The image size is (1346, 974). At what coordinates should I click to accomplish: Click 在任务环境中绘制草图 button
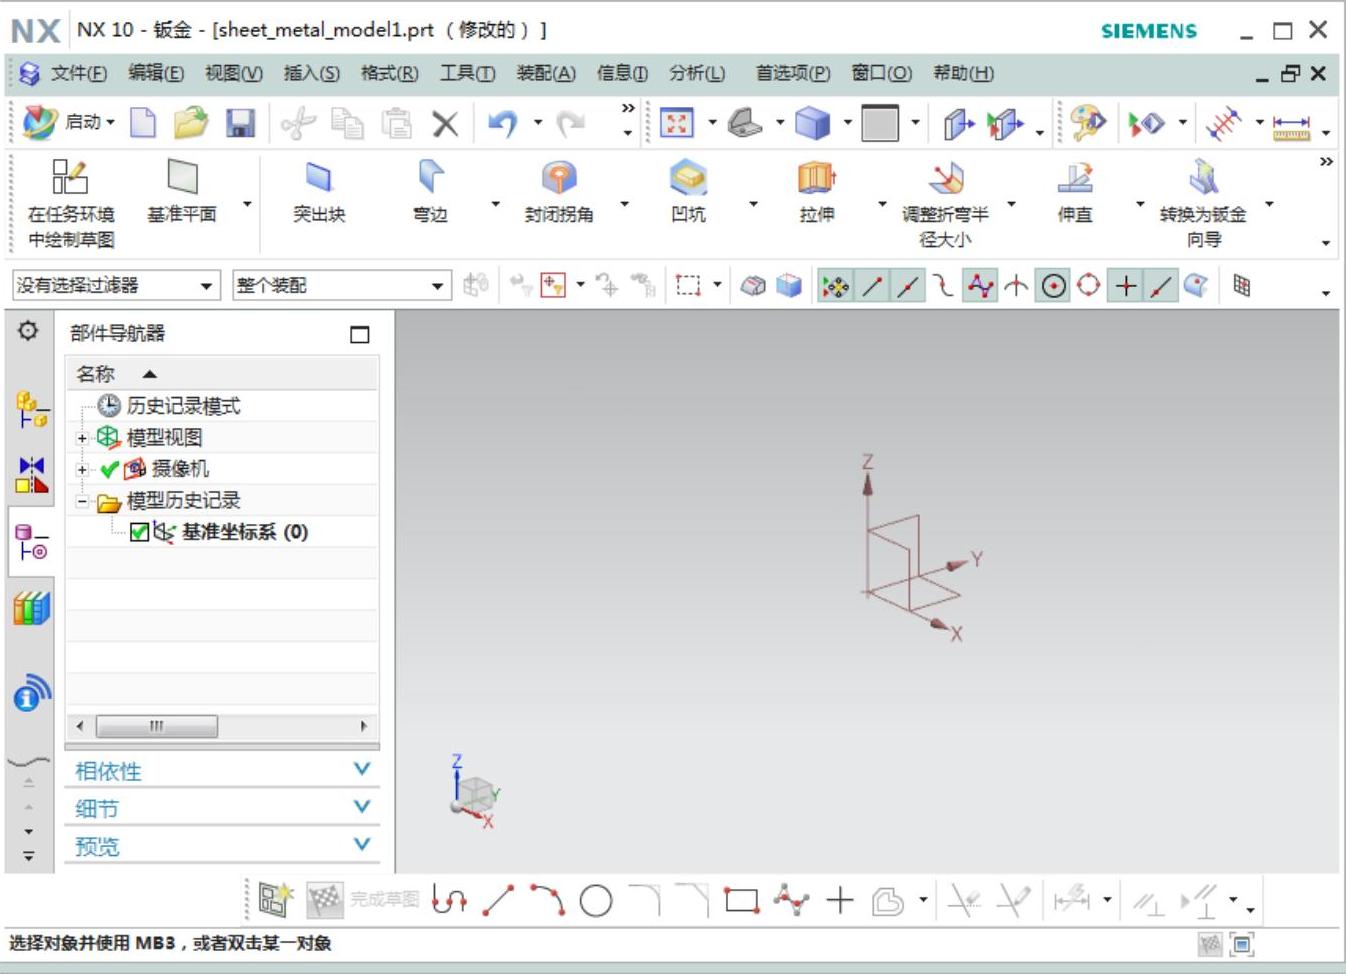(70, 203)
